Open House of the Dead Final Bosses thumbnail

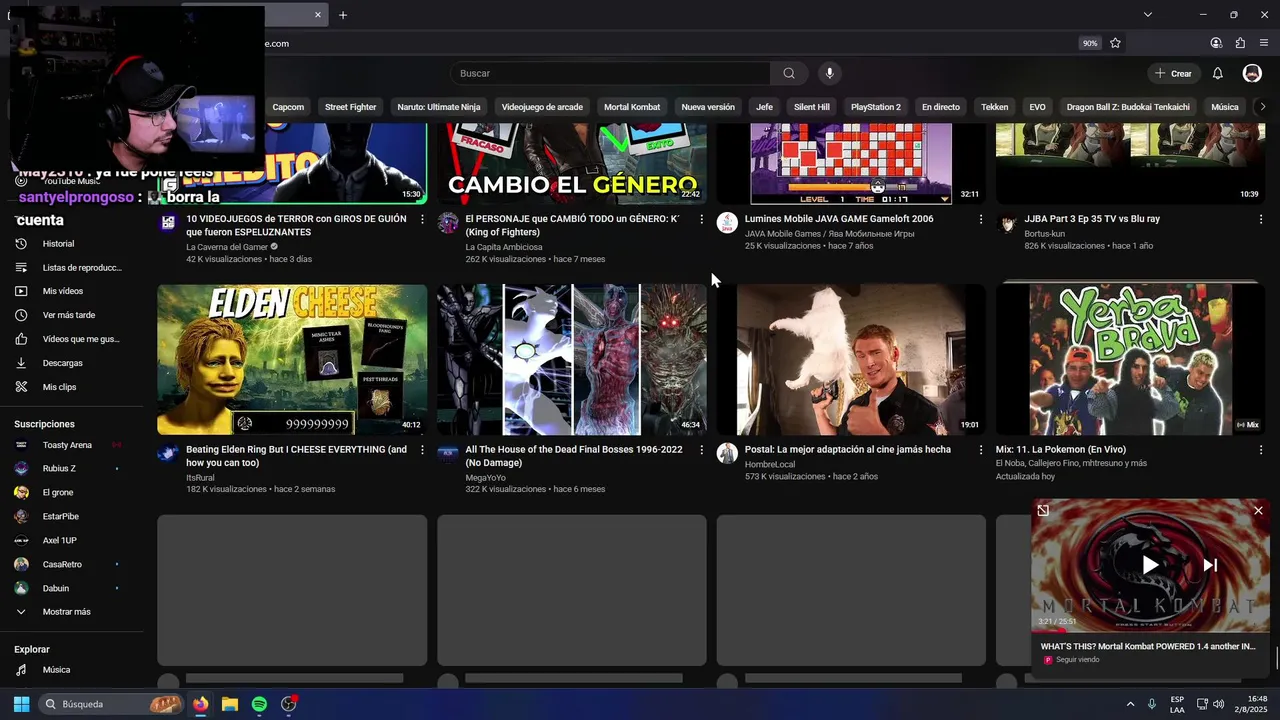(x=572, y=360)
